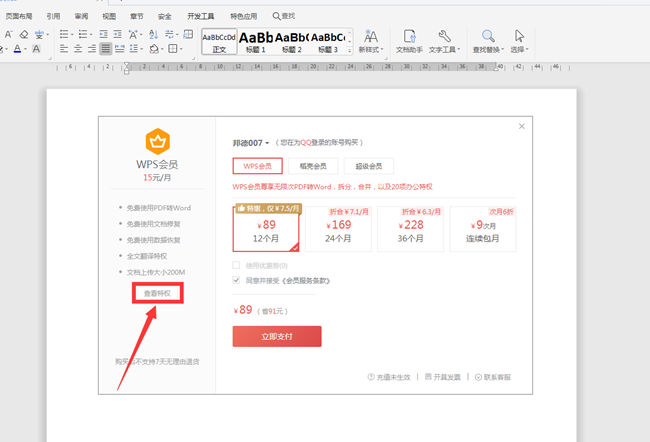650x442 pixels.
Task: Click the show paragraph marks icon
Action: coord(170,34)
